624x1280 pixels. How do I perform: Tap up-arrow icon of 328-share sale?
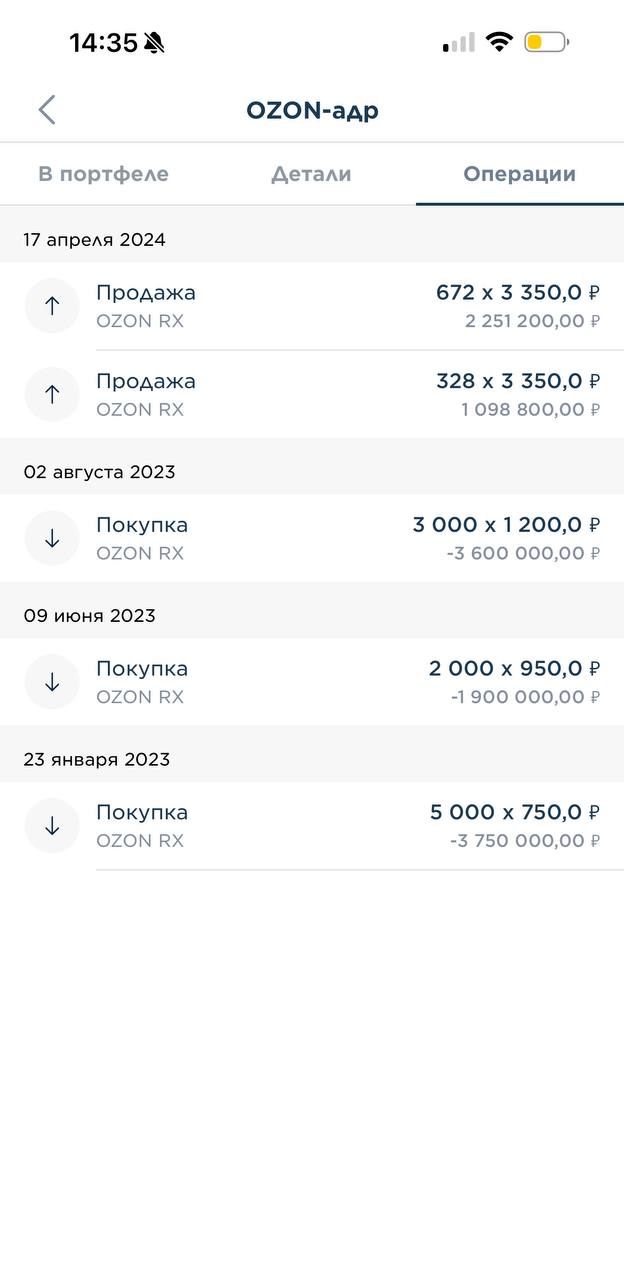pyautogui.click(x=52, y=394)
